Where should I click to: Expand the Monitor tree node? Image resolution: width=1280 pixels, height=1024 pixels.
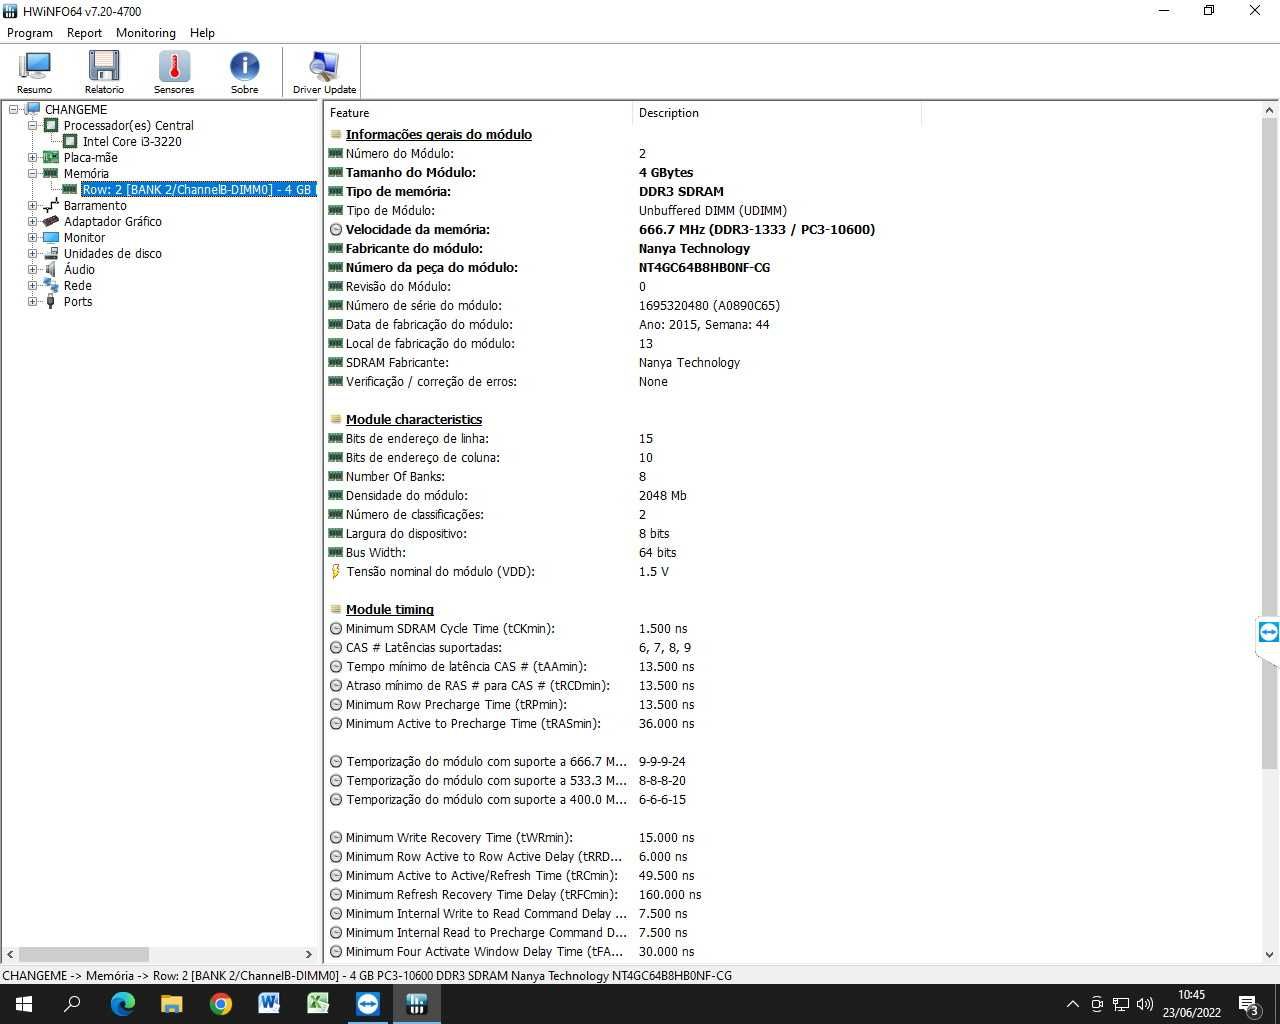[33, 237]
